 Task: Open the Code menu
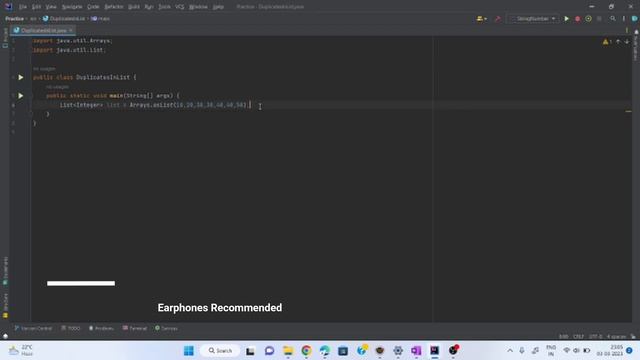click(x=93, y=7)
